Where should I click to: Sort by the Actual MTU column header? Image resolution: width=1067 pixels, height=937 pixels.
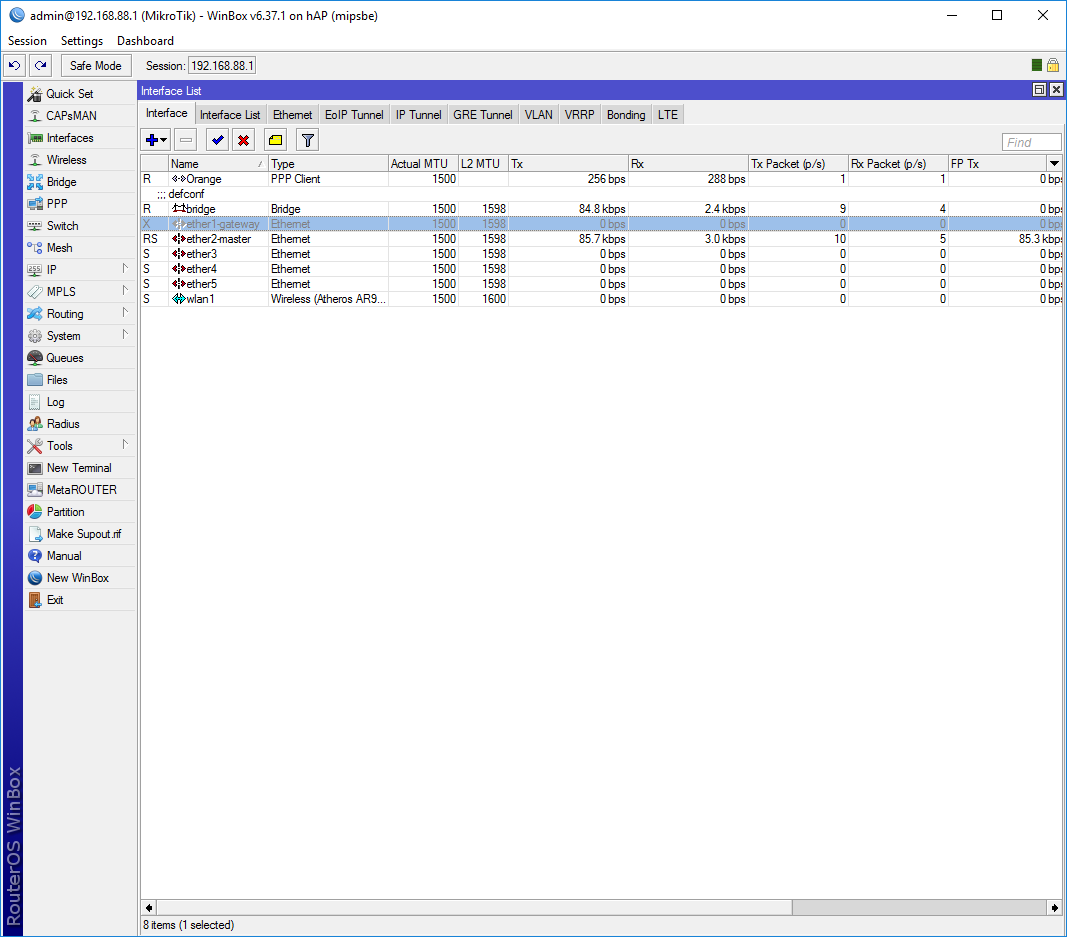423,164
